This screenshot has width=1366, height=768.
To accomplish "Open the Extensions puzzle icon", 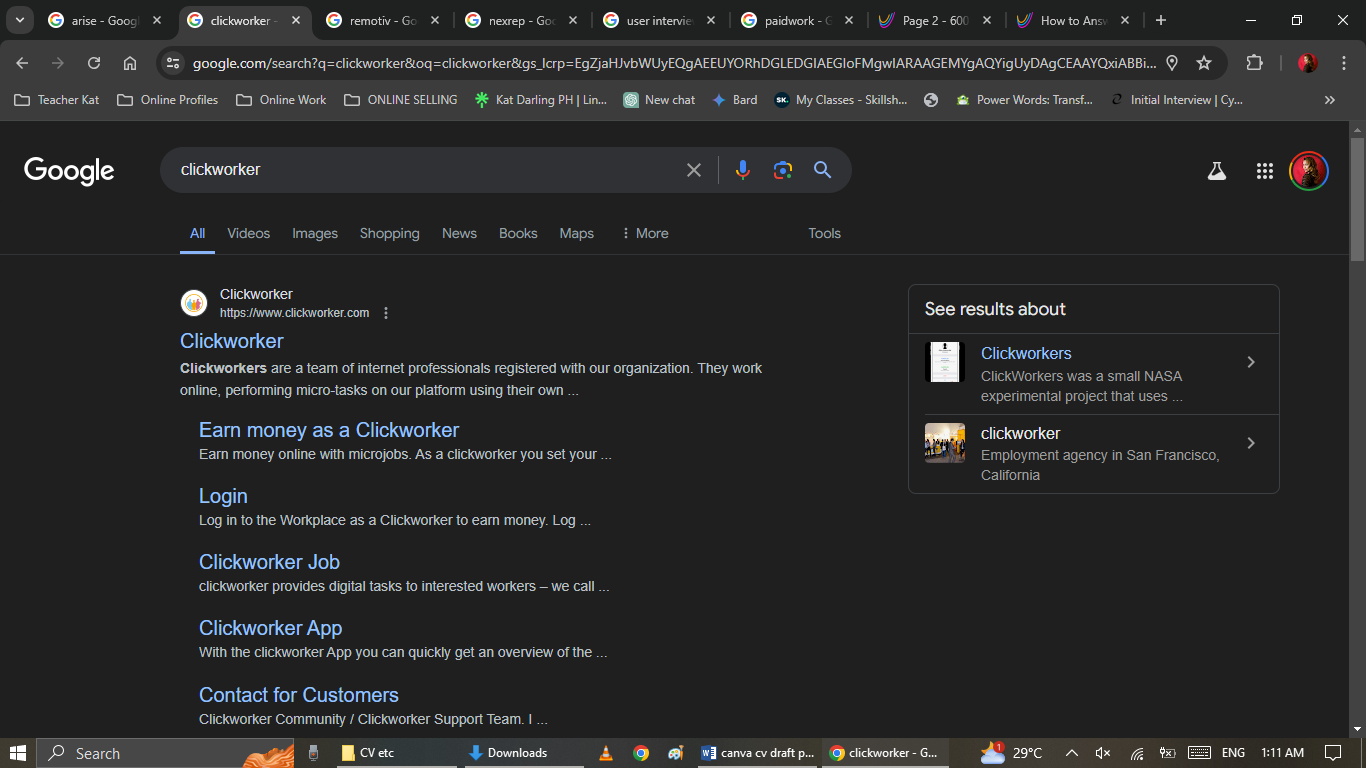I will (x=1254, y=63).
